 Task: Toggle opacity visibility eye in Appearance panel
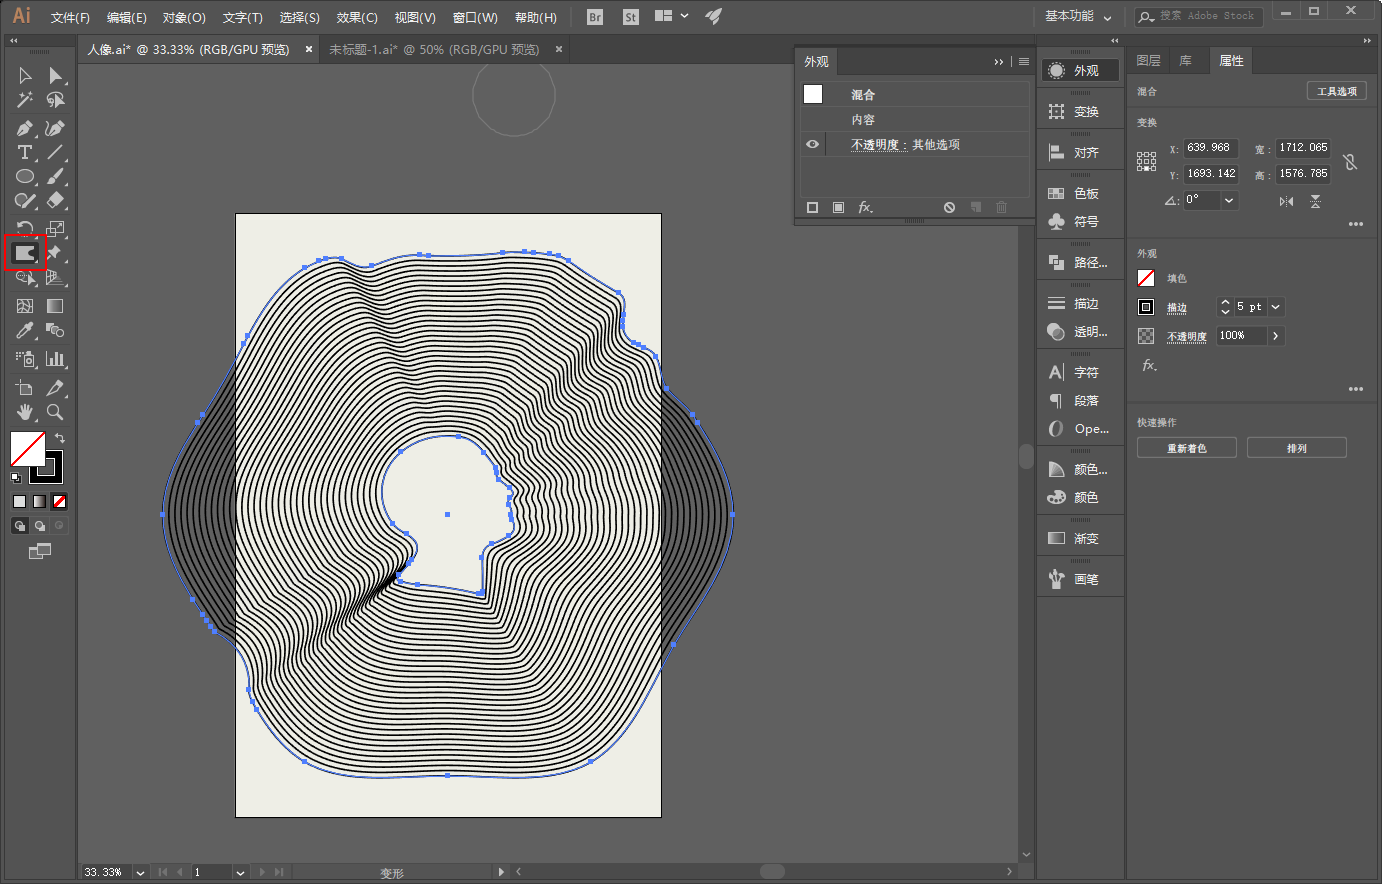[x=812, y=144]
